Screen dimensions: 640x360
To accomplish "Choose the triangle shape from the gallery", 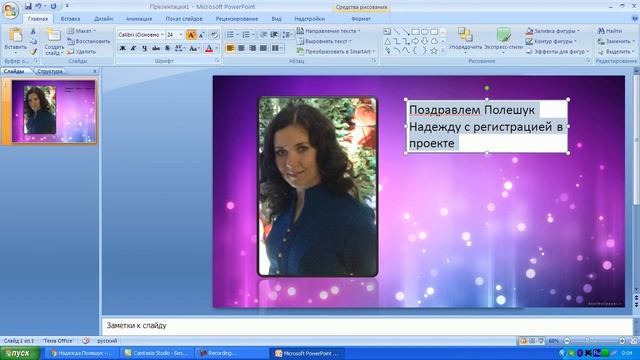I will pyautogui.click(x=387, y=41).
